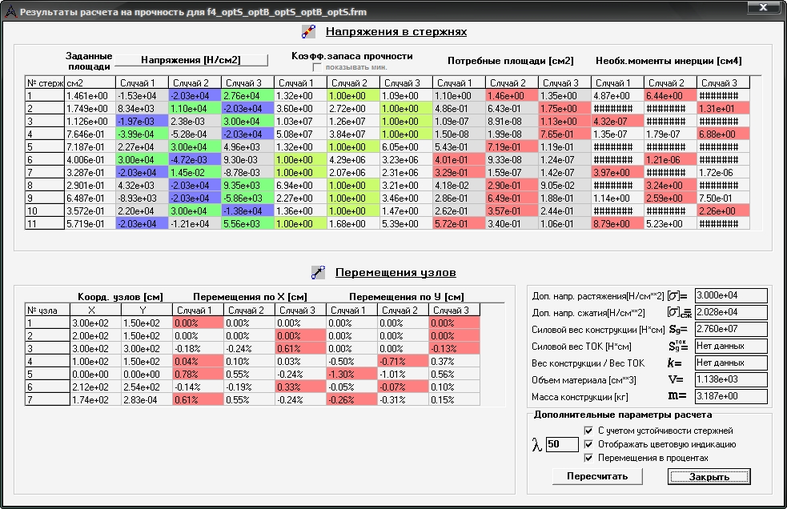Click the red displacement cell -0.71%
Viewport: 787px width, 509px height.
403,361
